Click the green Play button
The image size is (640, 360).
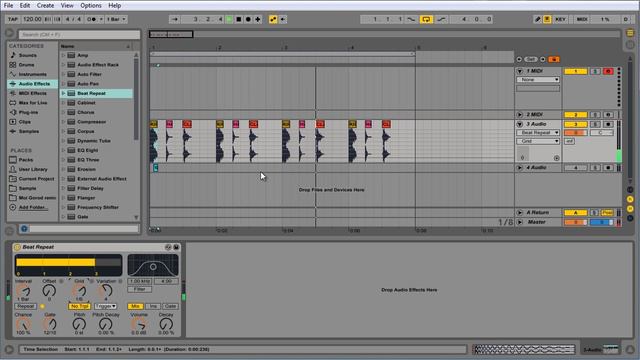[x=229, y=19]
